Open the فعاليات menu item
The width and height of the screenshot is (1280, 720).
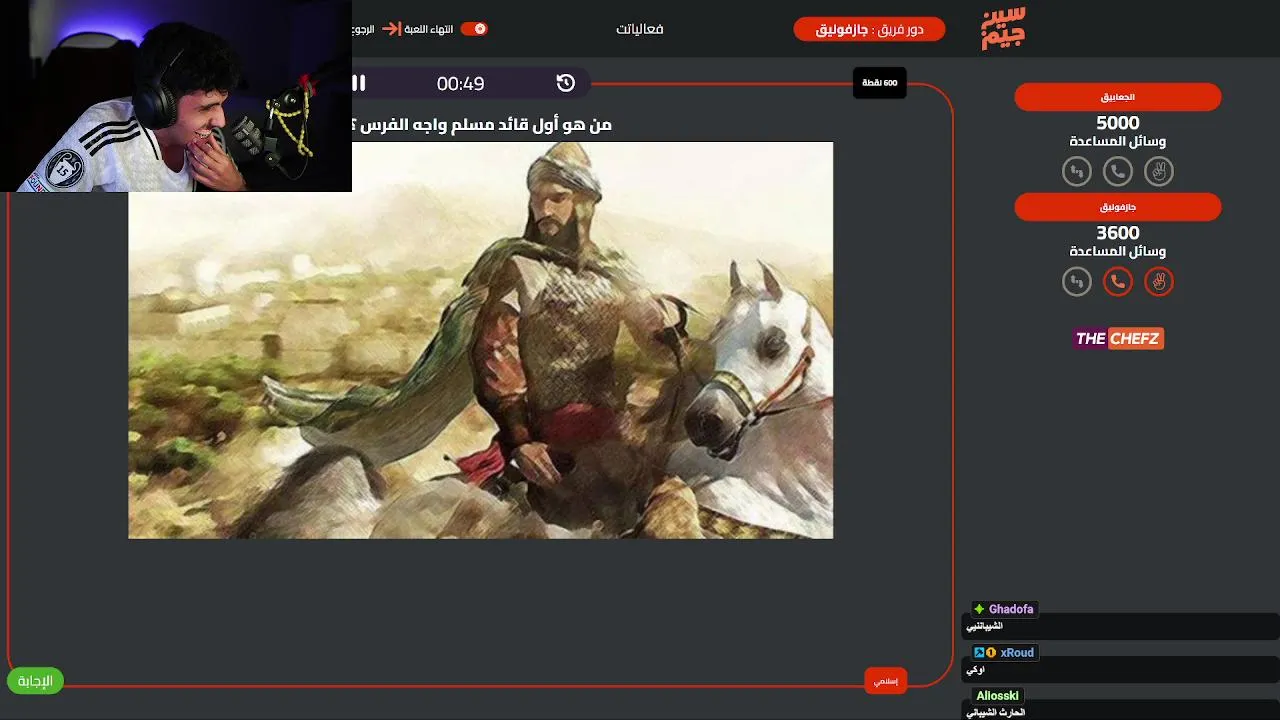(x=640, y=29)
